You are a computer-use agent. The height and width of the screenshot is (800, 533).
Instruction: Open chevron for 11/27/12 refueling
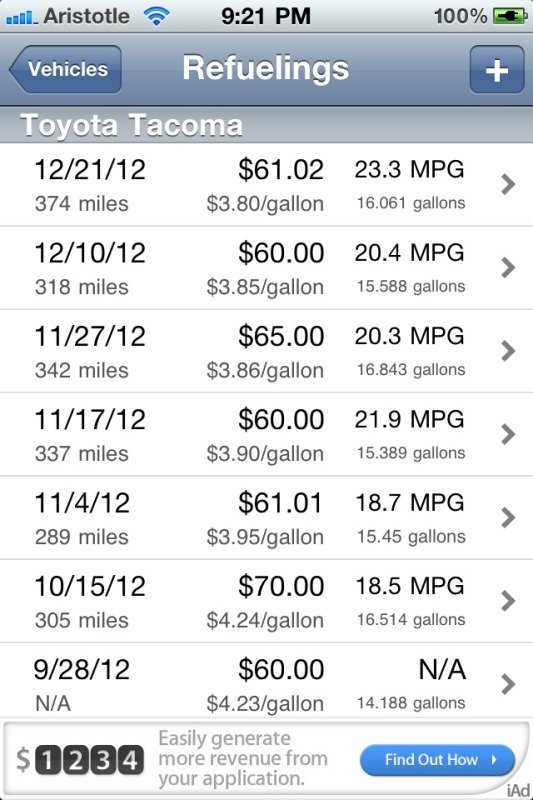point(508,351)
